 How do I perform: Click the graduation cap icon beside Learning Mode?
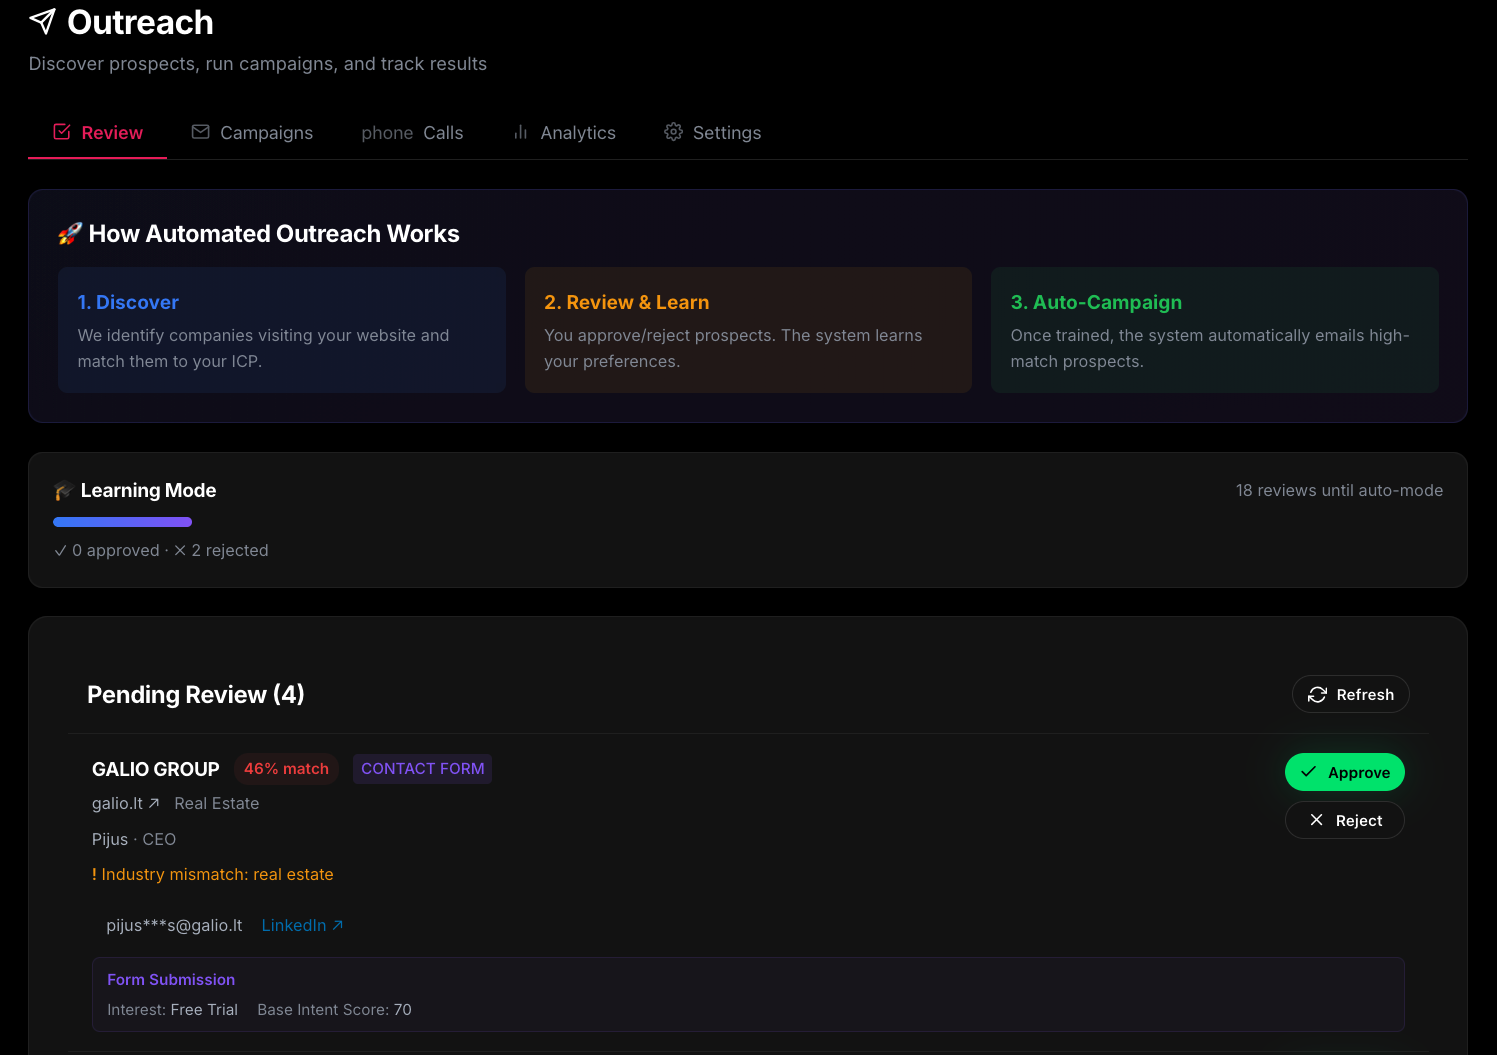tap(62, 490)
